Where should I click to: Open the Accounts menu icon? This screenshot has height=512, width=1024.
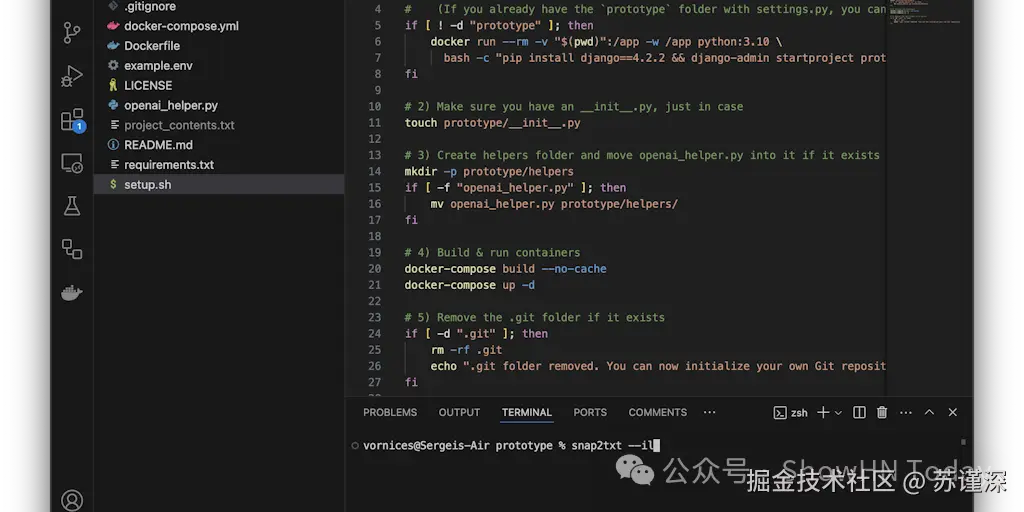(x=72, y=500)
